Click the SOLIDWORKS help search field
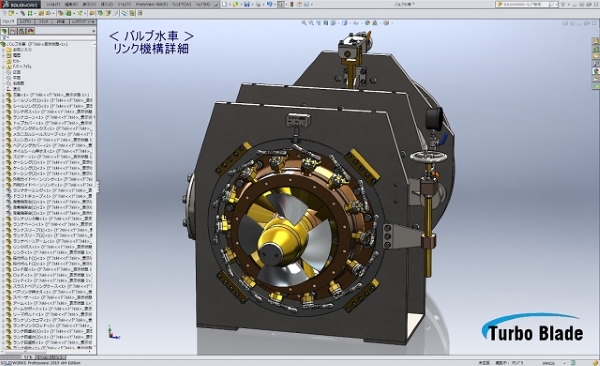Viewport: 600px width, 366px height. click(x=523, y=4)
